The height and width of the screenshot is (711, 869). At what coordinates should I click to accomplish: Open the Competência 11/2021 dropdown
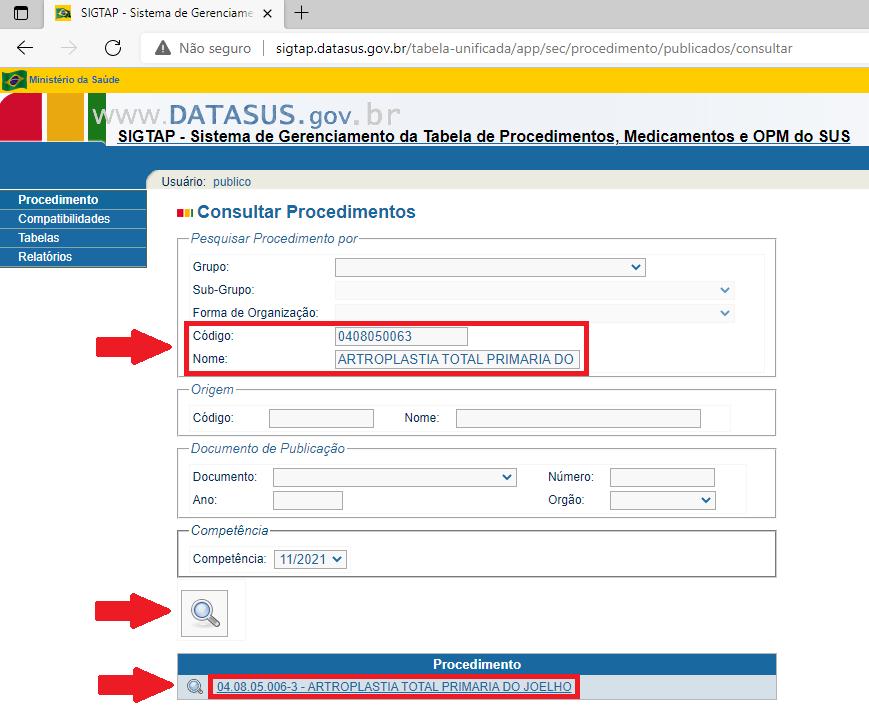click(x=310, y=559)
